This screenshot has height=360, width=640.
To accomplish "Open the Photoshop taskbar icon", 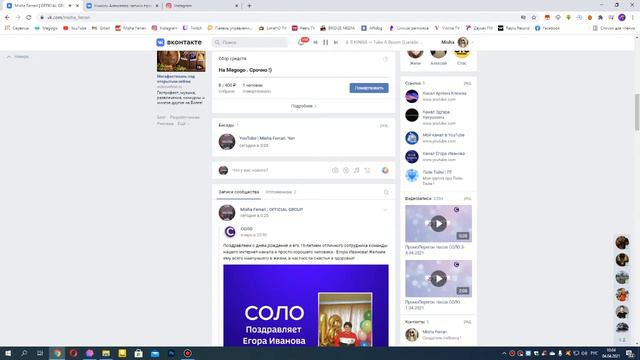I will [171, 353].
